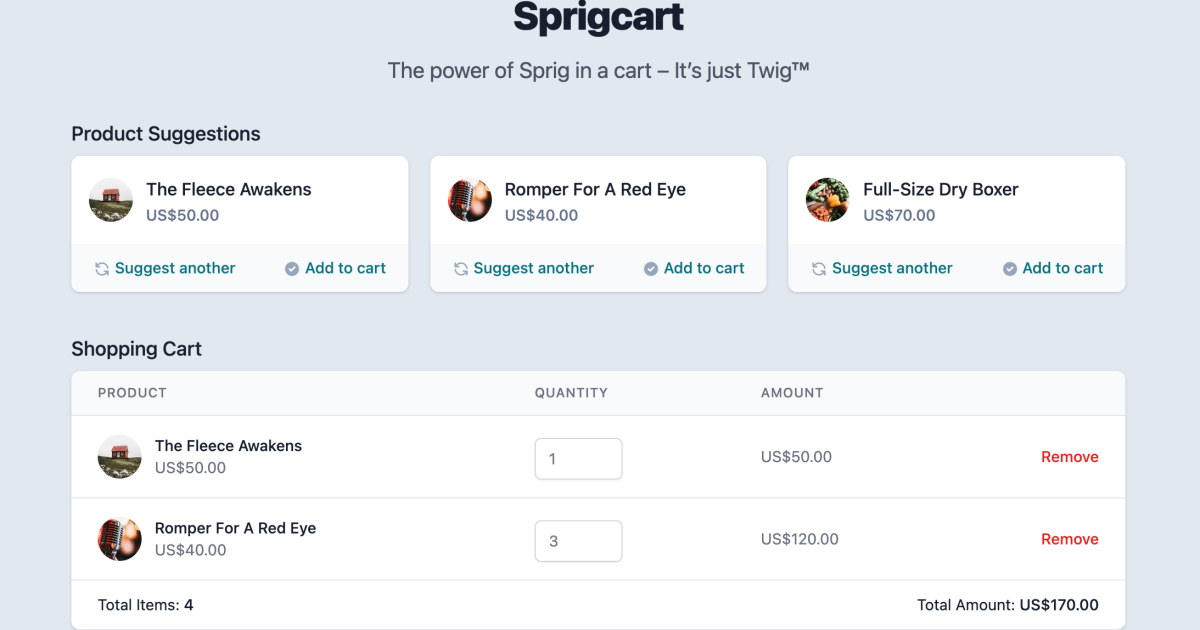Screen dimensions: 1200x630
Task: Select the vegetables thumbnail for Full-Size Dry Boxer
Action: pos(827,200)
